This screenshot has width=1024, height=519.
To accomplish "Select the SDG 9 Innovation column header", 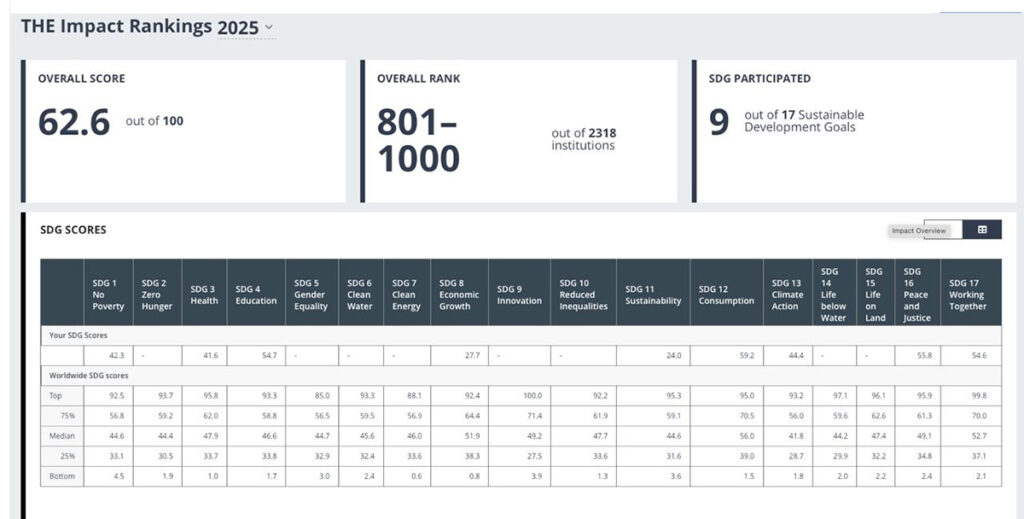I will (519, 294).
